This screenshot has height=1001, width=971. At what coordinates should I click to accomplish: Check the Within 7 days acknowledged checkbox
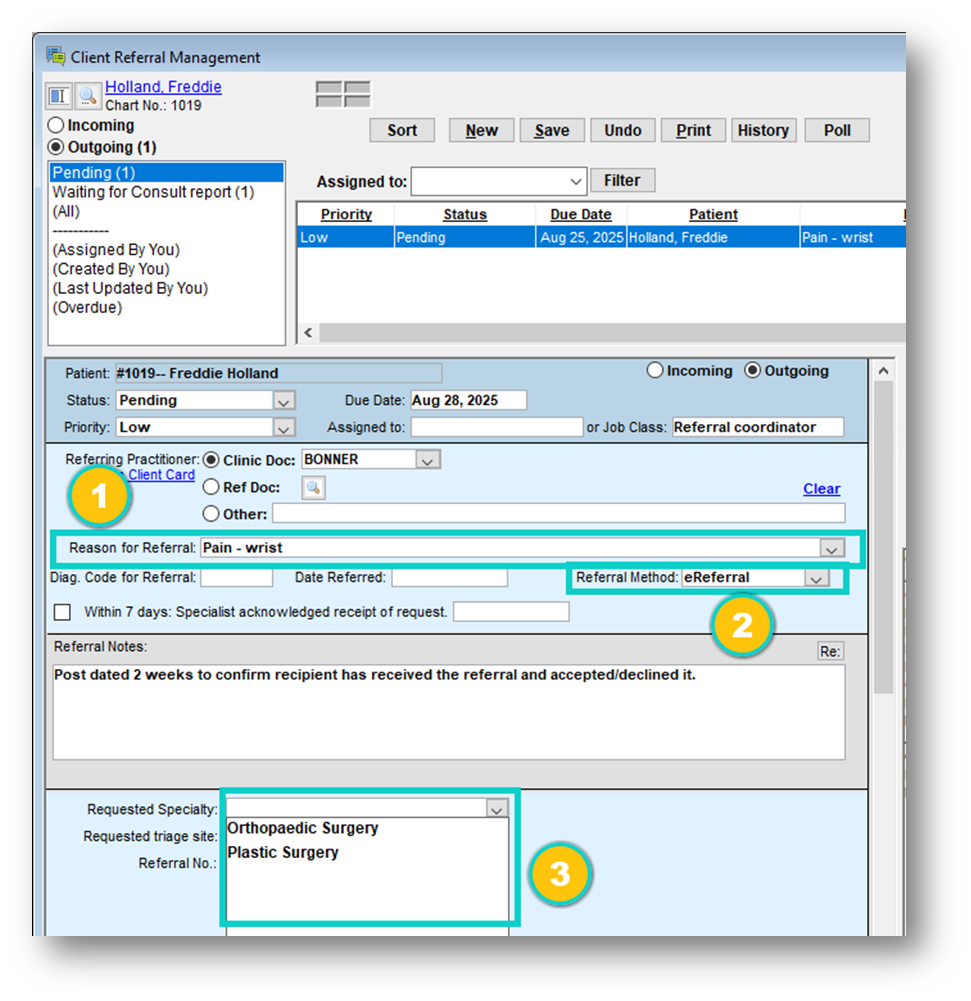point(63,611)
